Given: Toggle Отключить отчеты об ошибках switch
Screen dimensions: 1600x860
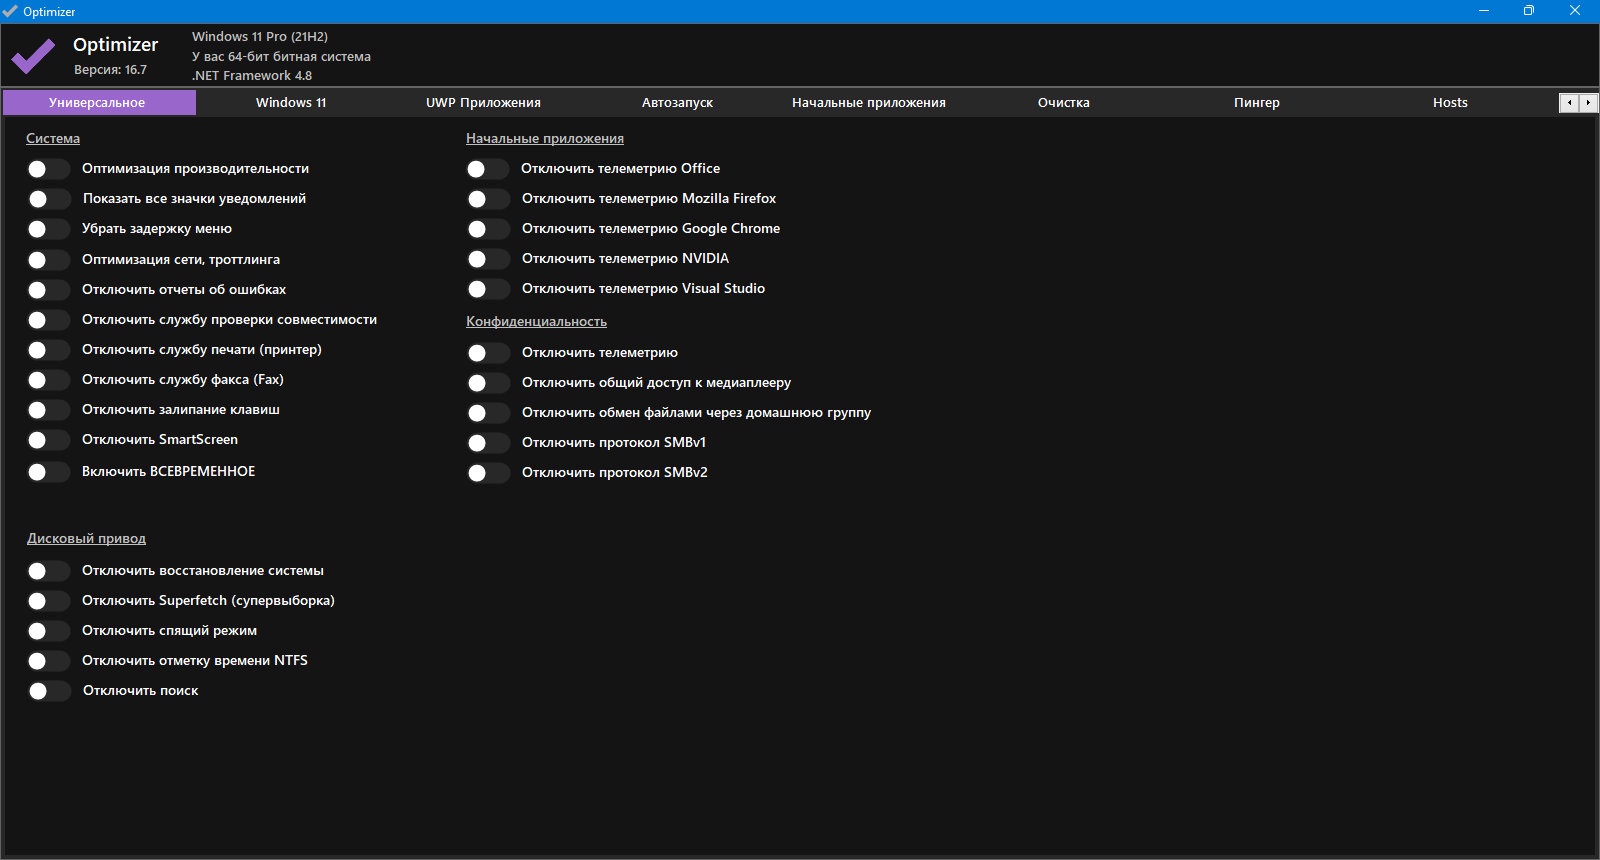Looking at the screenshot, I should point(48,290).
